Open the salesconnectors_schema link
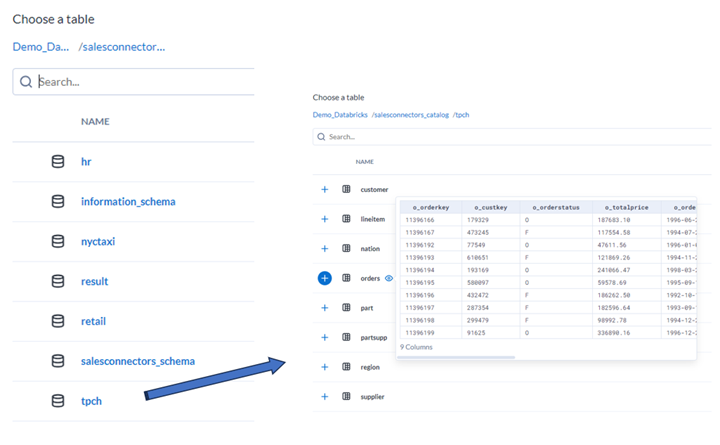 138,361
